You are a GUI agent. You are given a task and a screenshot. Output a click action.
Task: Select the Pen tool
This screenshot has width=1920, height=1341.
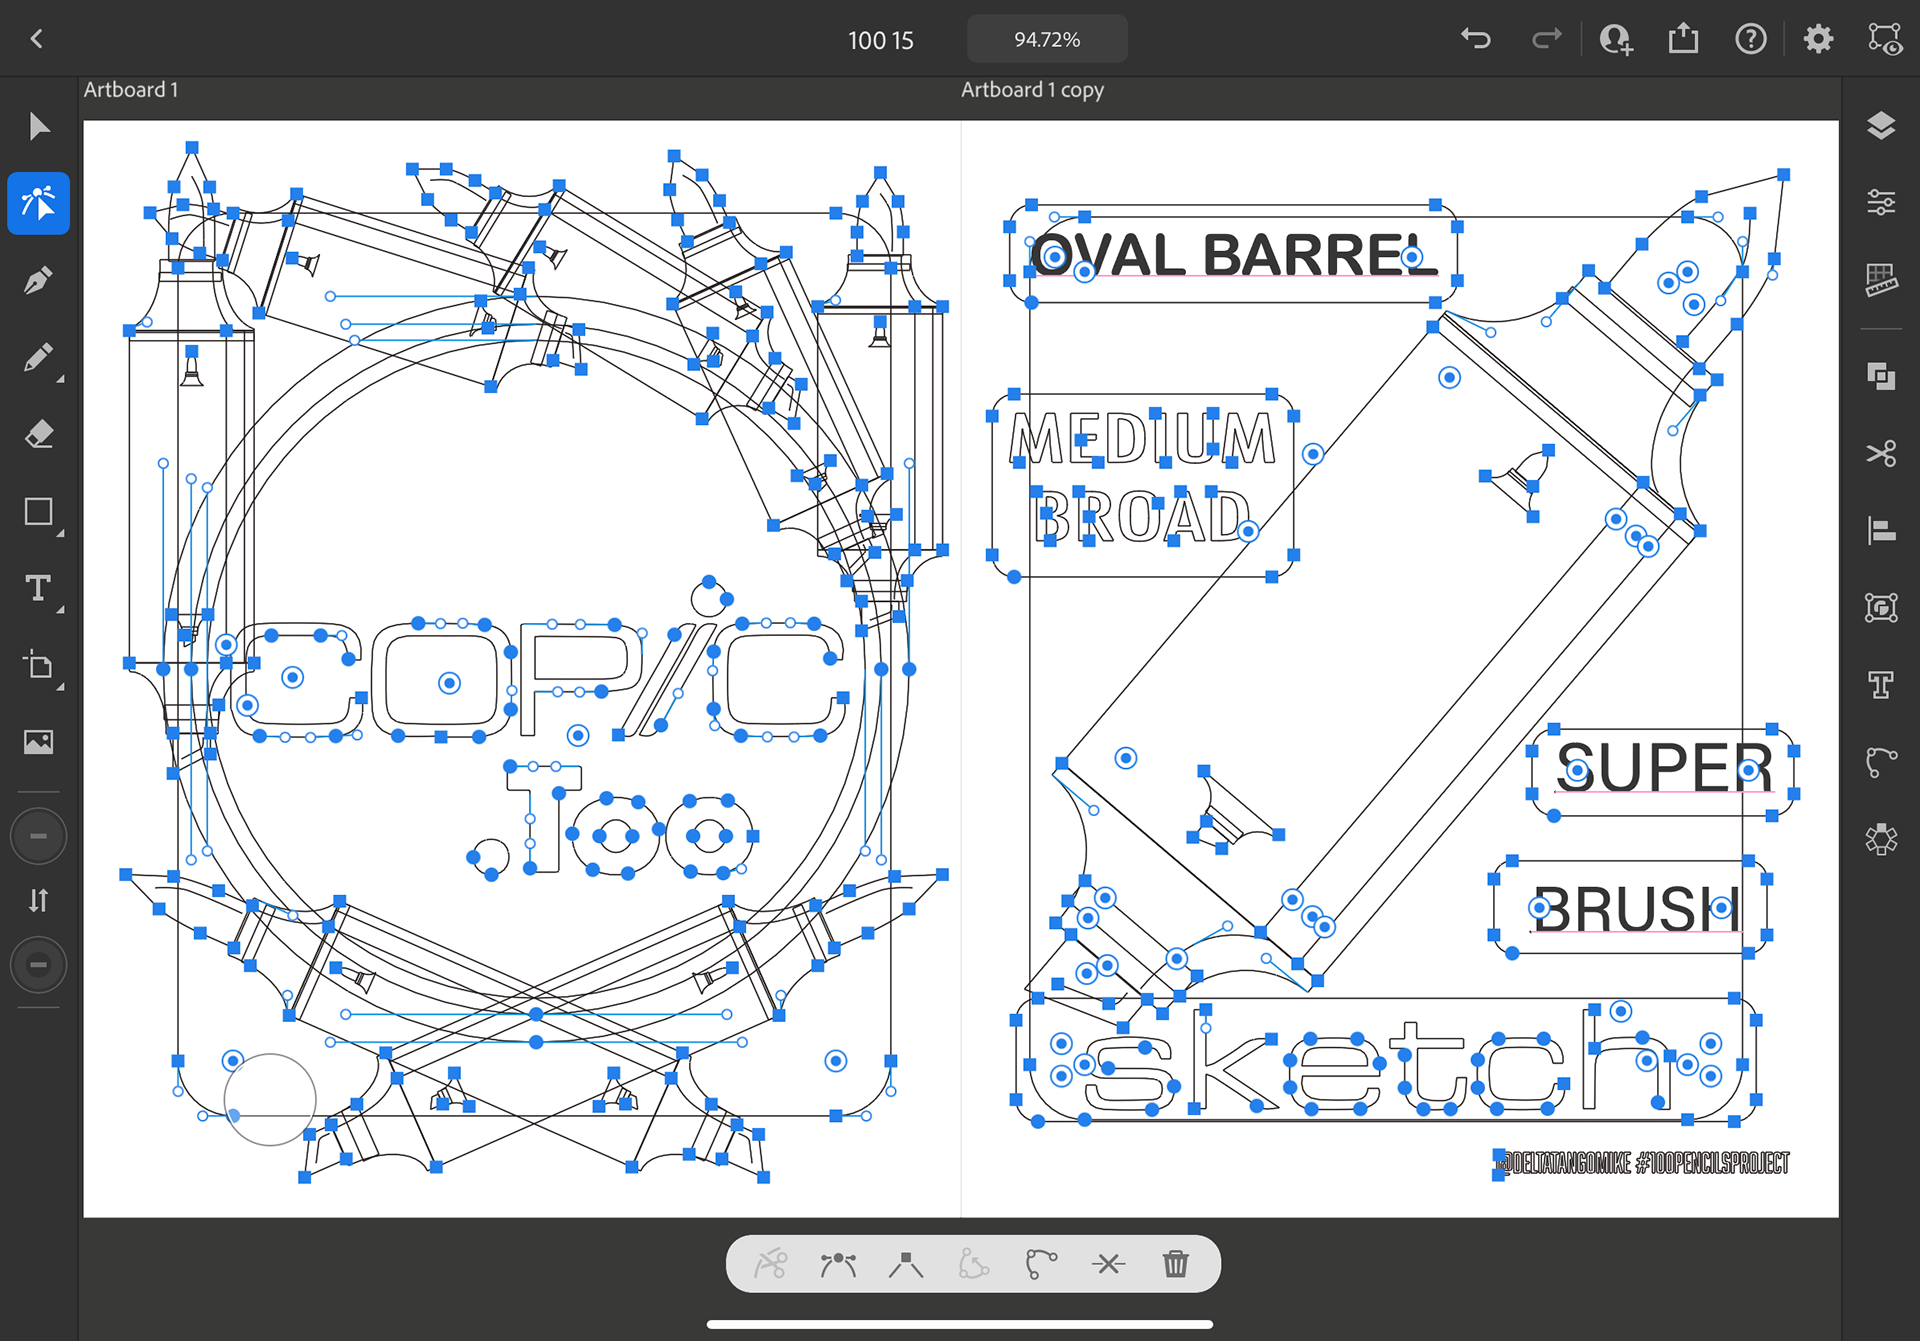[x=39, y=281]
